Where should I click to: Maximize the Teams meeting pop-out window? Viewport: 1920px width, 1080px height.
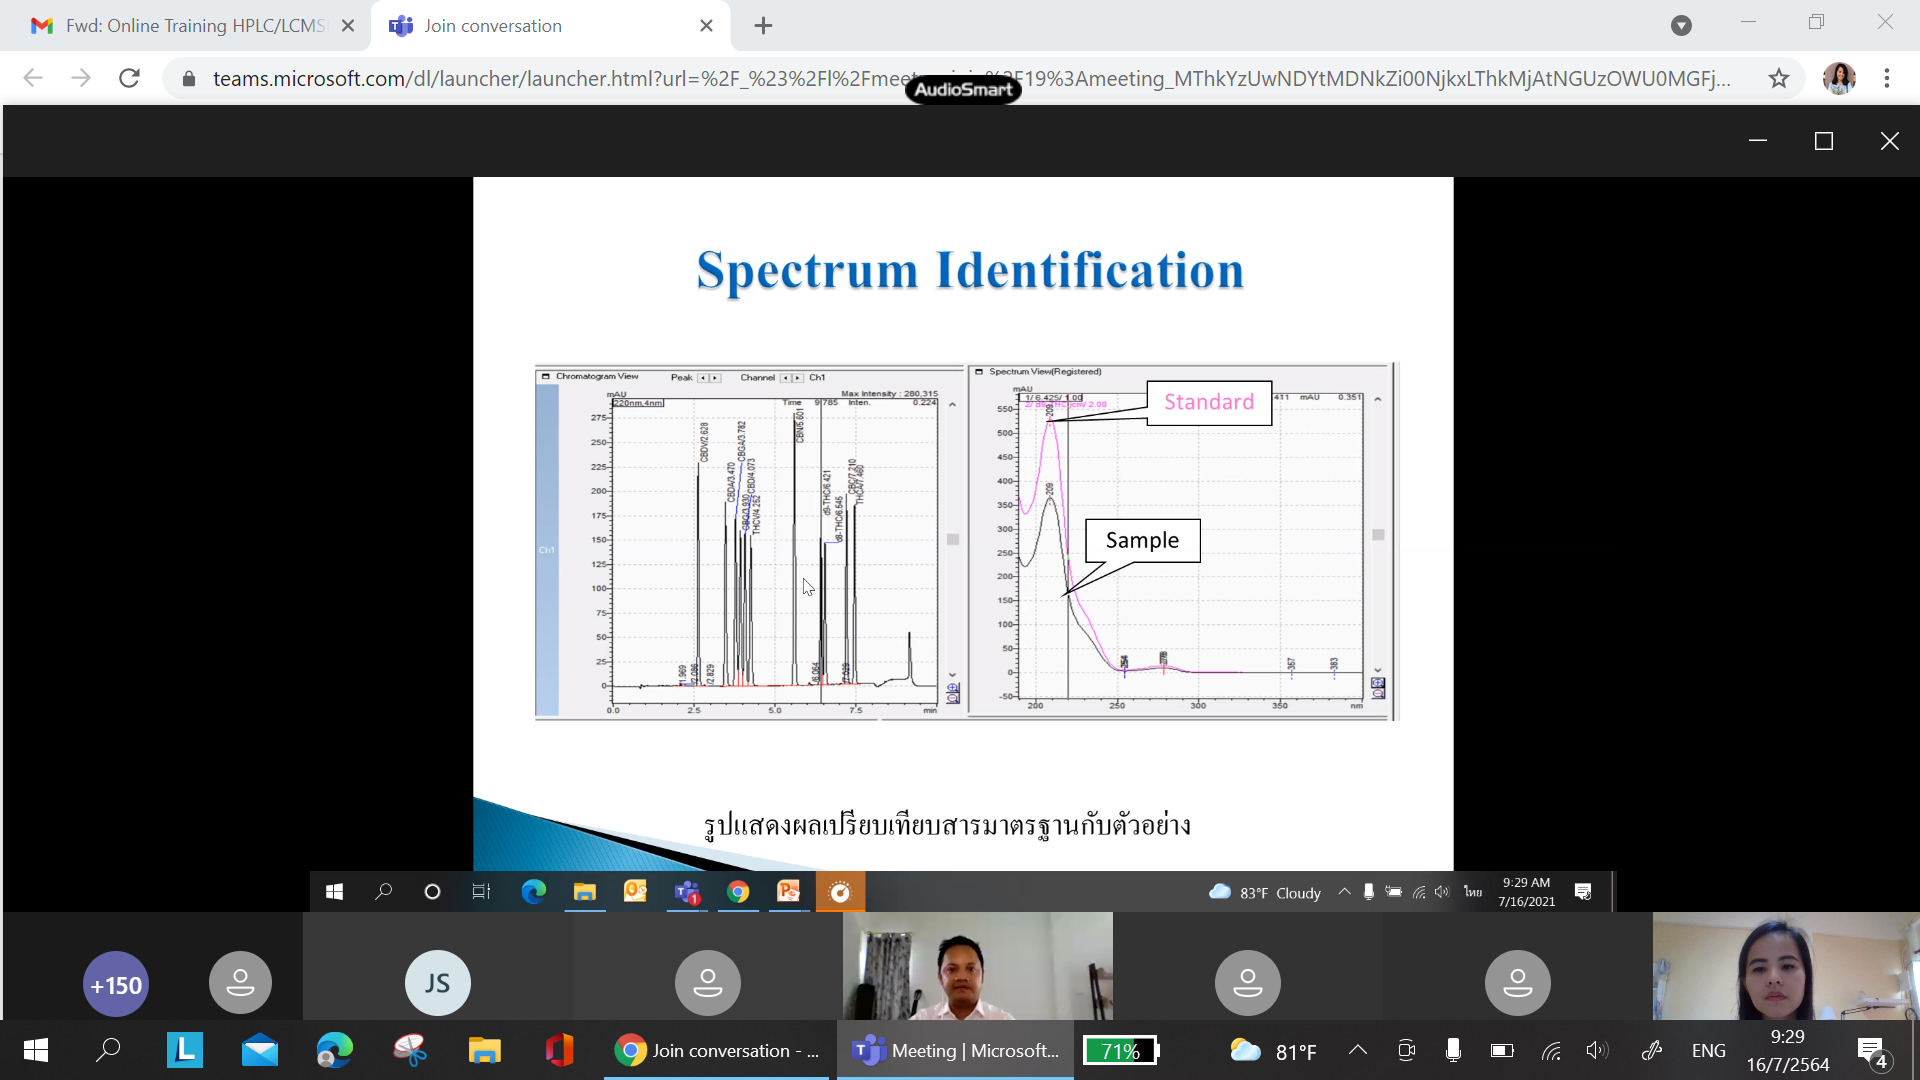[1824, 141]
